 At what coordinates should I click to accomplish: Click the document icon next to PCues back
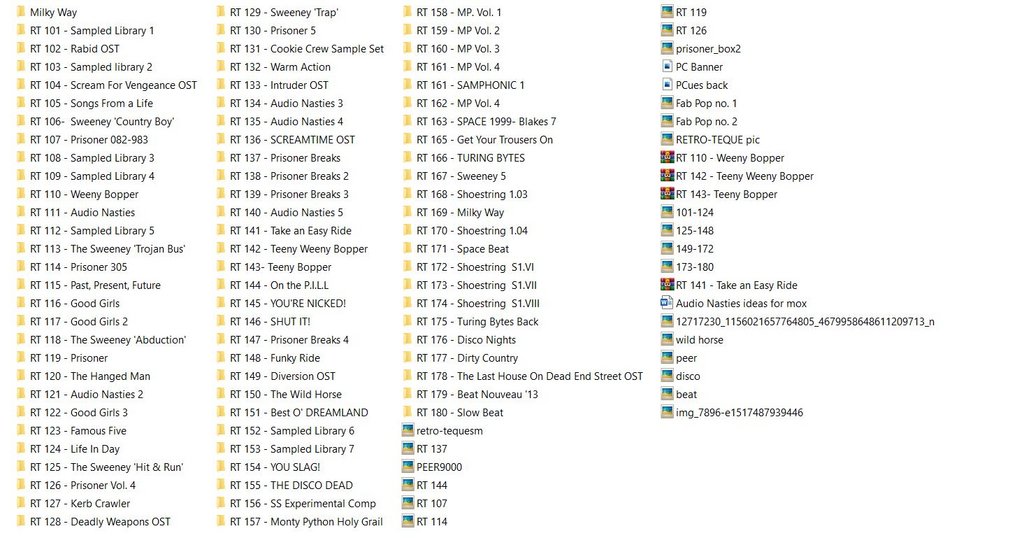[667, 85]
